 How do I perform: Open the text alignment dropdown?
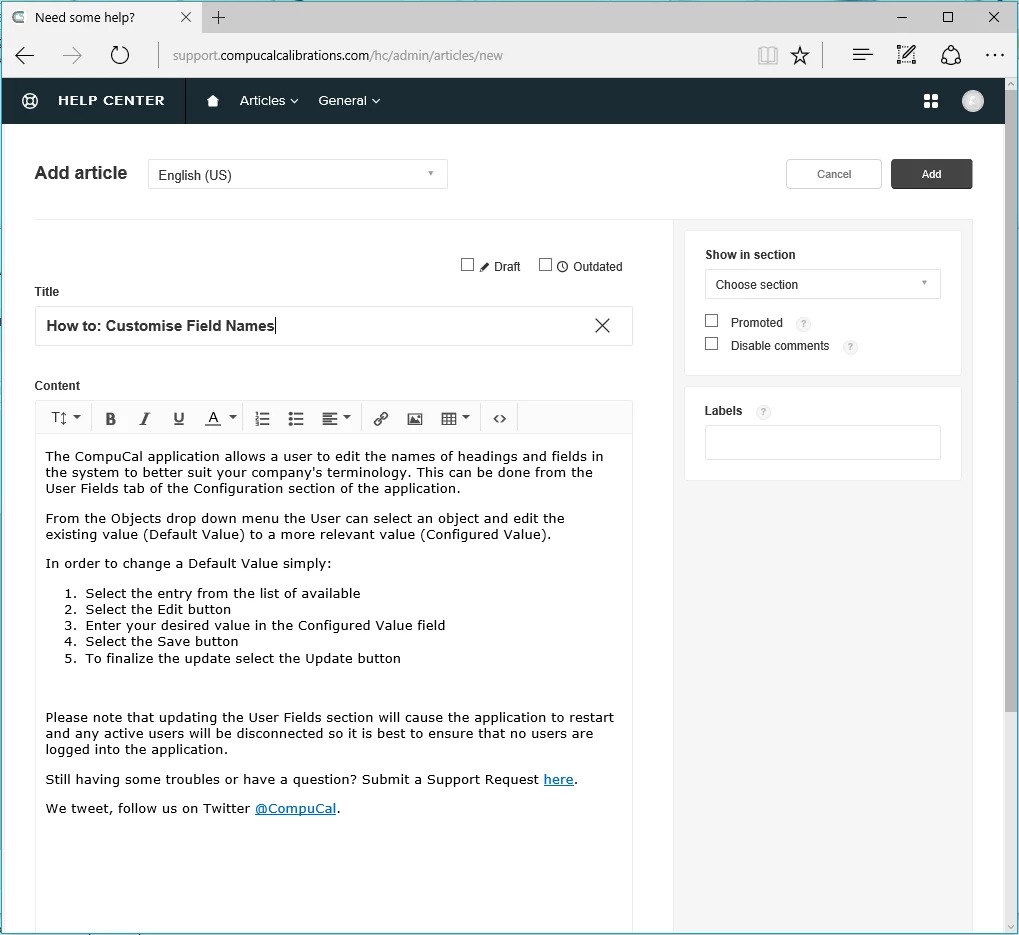336,418
